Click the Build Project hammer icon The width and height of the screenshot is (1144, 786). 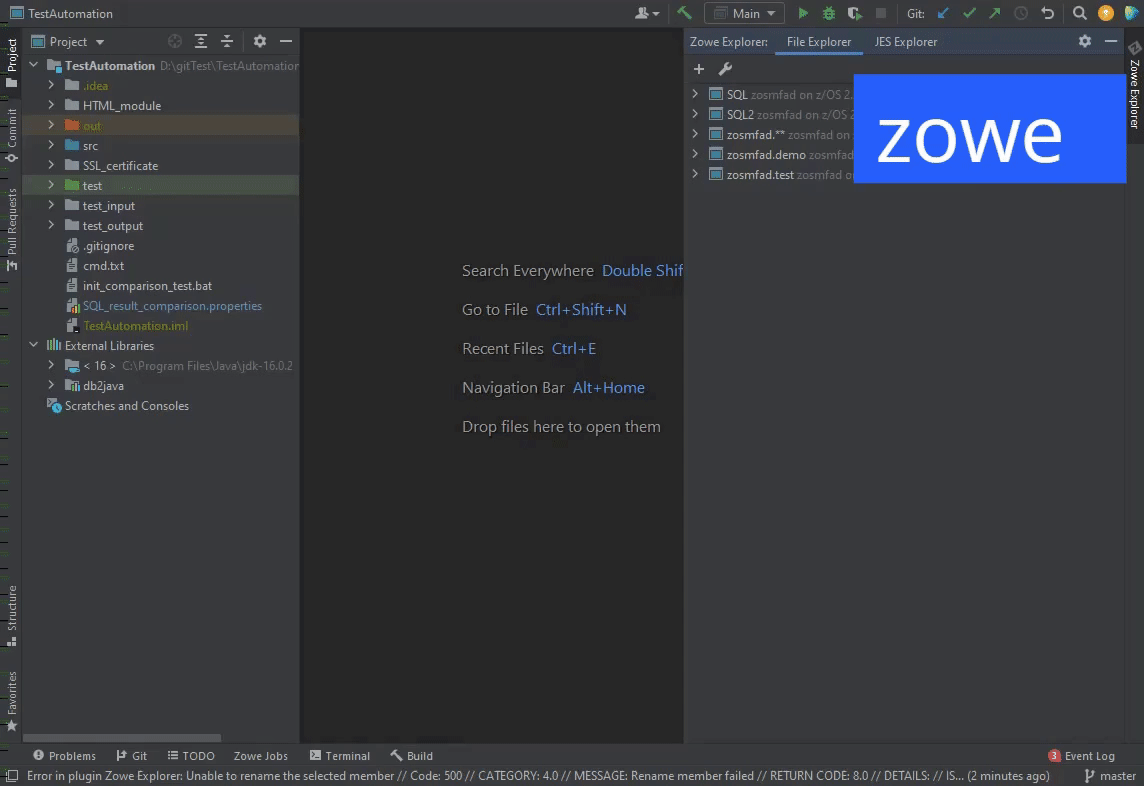pyautogui.click(x=684, y=13)
